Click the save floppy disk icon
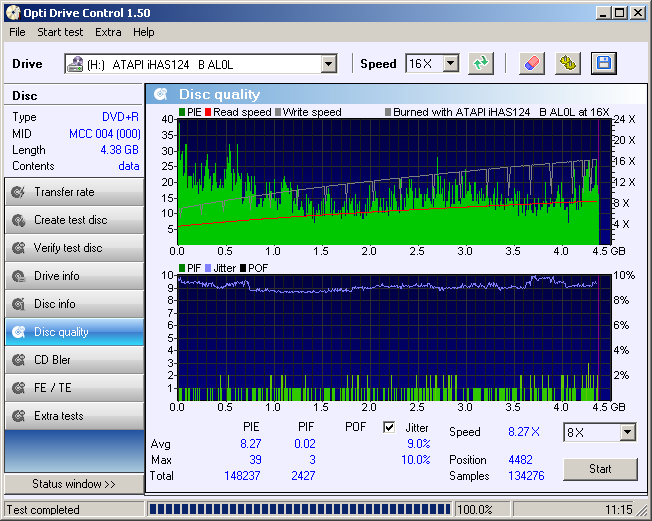Screen dimensions: 652x521 click(604, 64)
